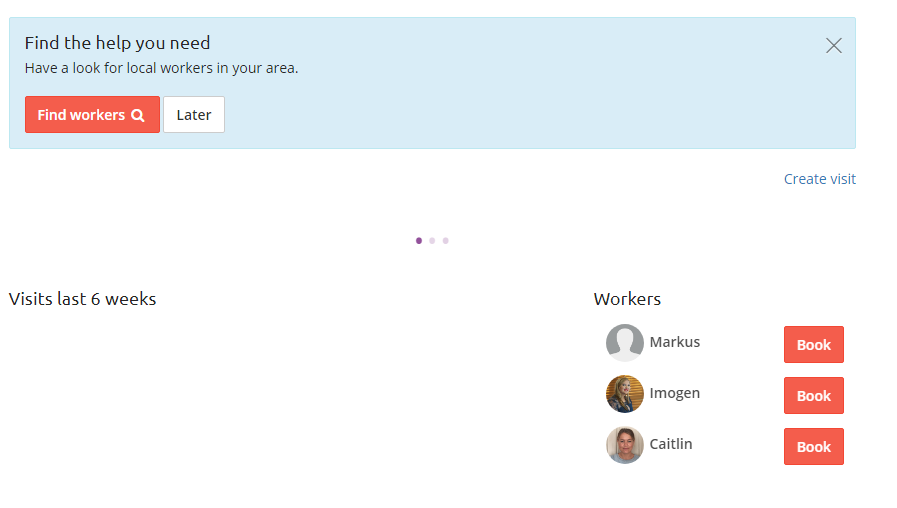This screenshot has height=508, width=897.
Task: Click the Visits last 6 weeks heading
Action: 82,299
